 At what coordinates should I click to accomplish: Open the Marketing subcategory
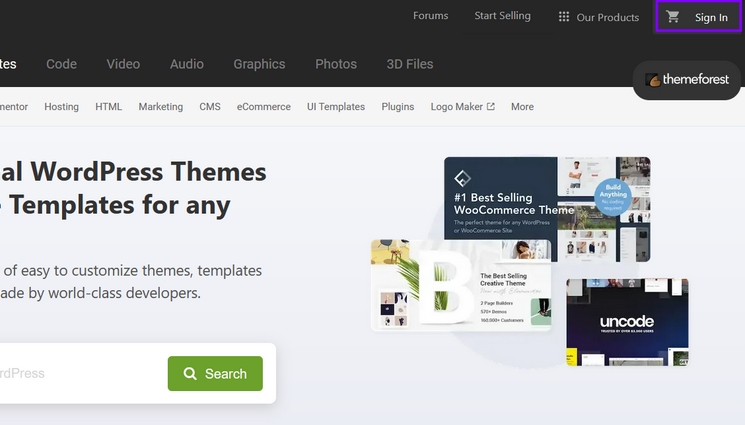[161, 107]
